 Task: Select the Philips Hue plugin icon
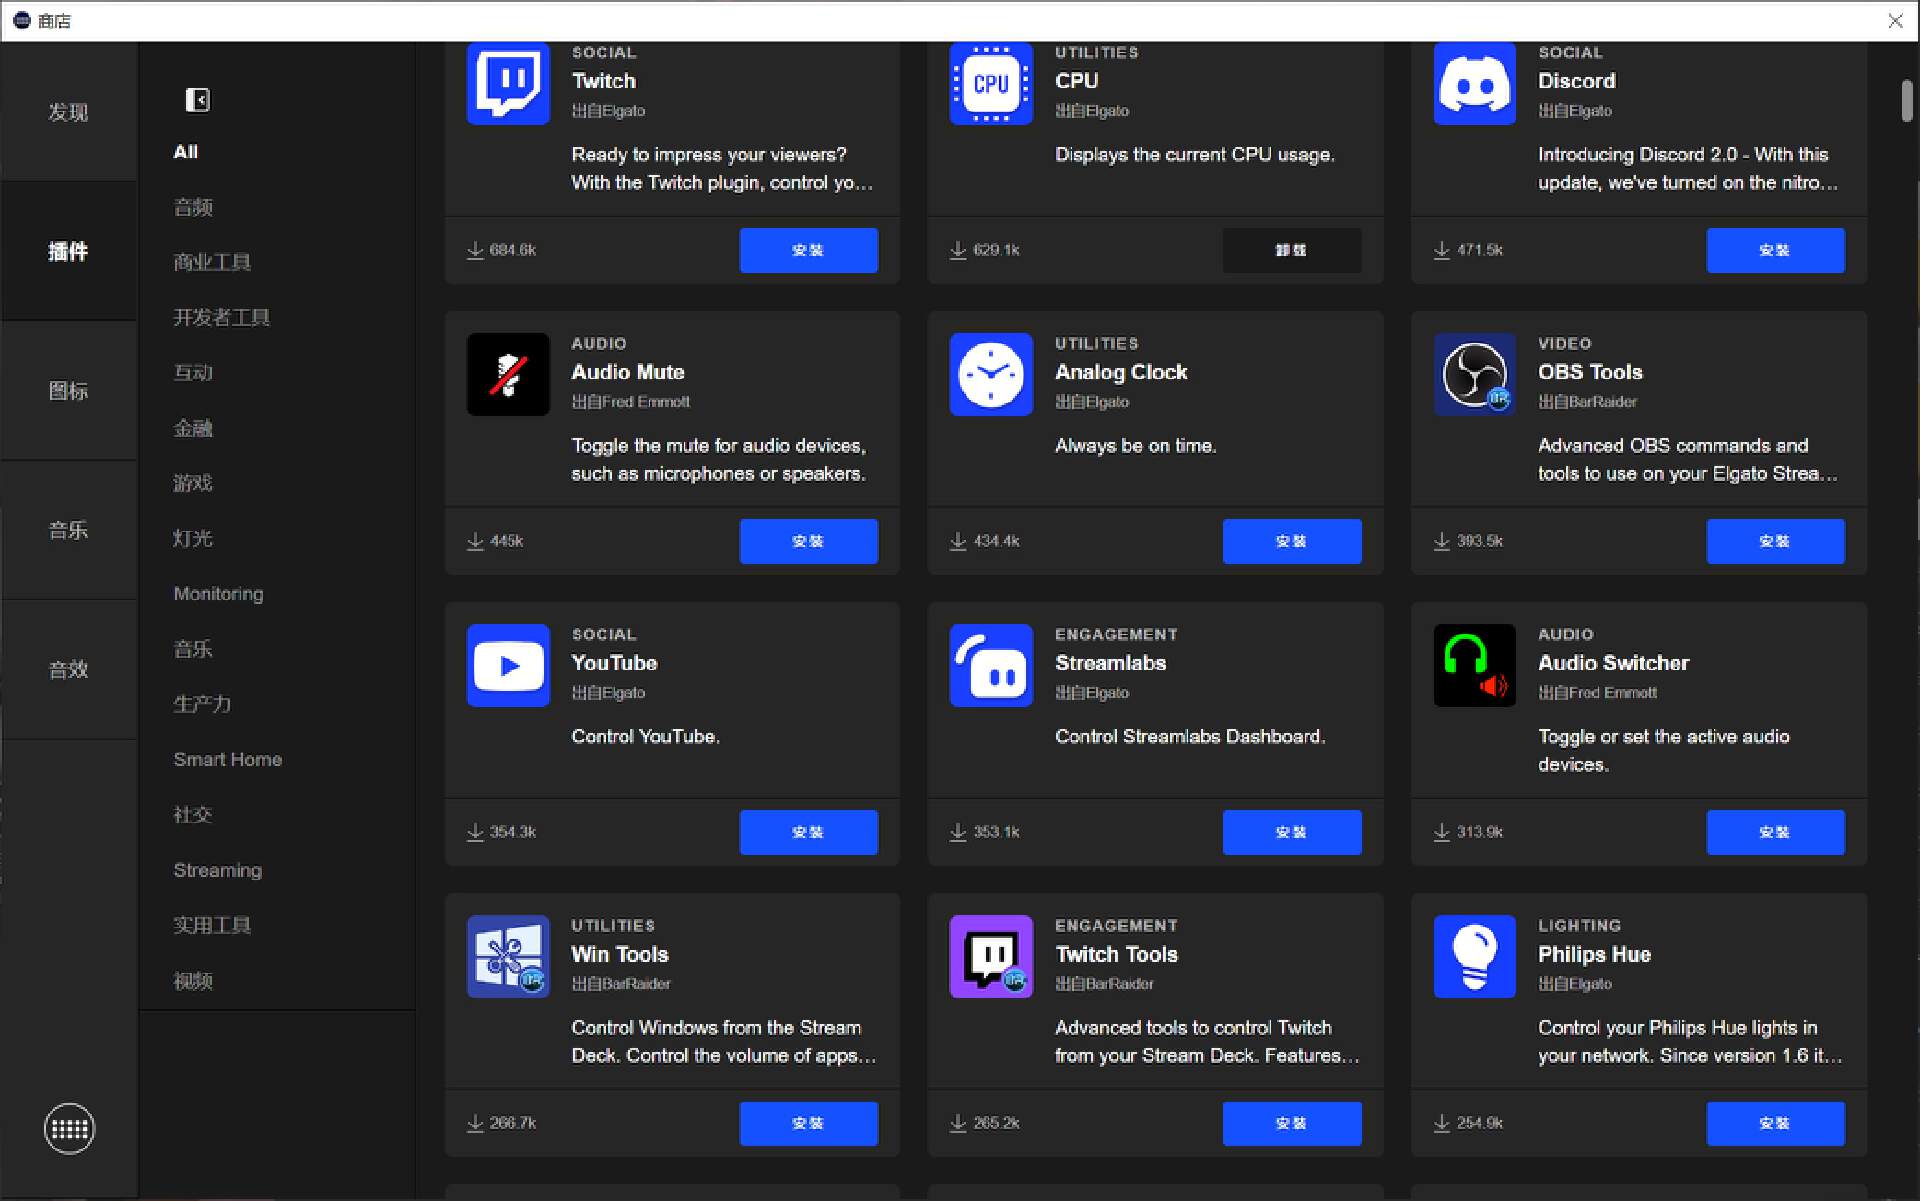coord(1474,956)
